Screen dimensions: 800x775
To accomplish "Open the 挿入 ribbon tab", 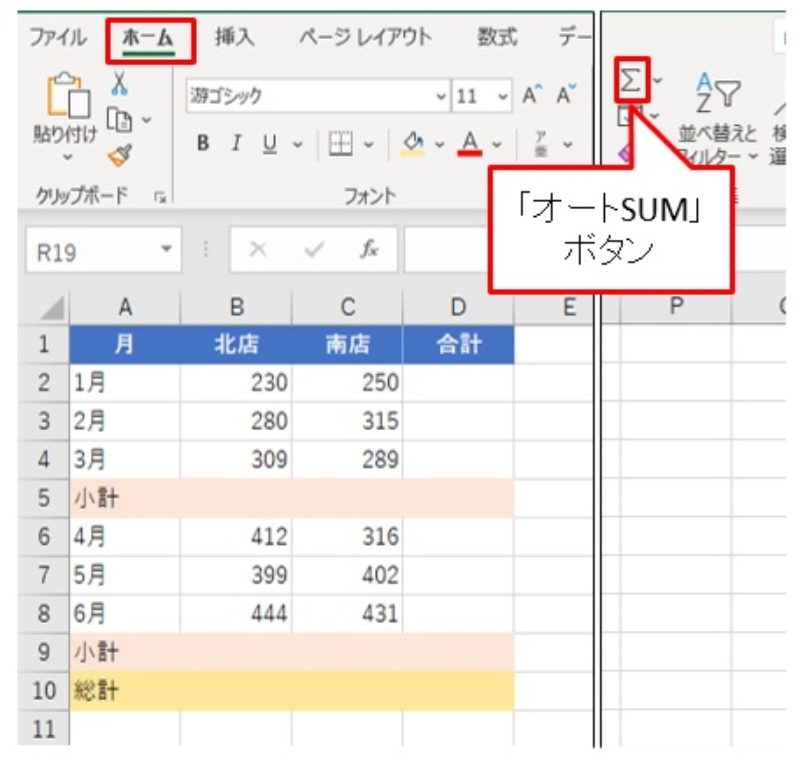I will (x=235, y=38).
